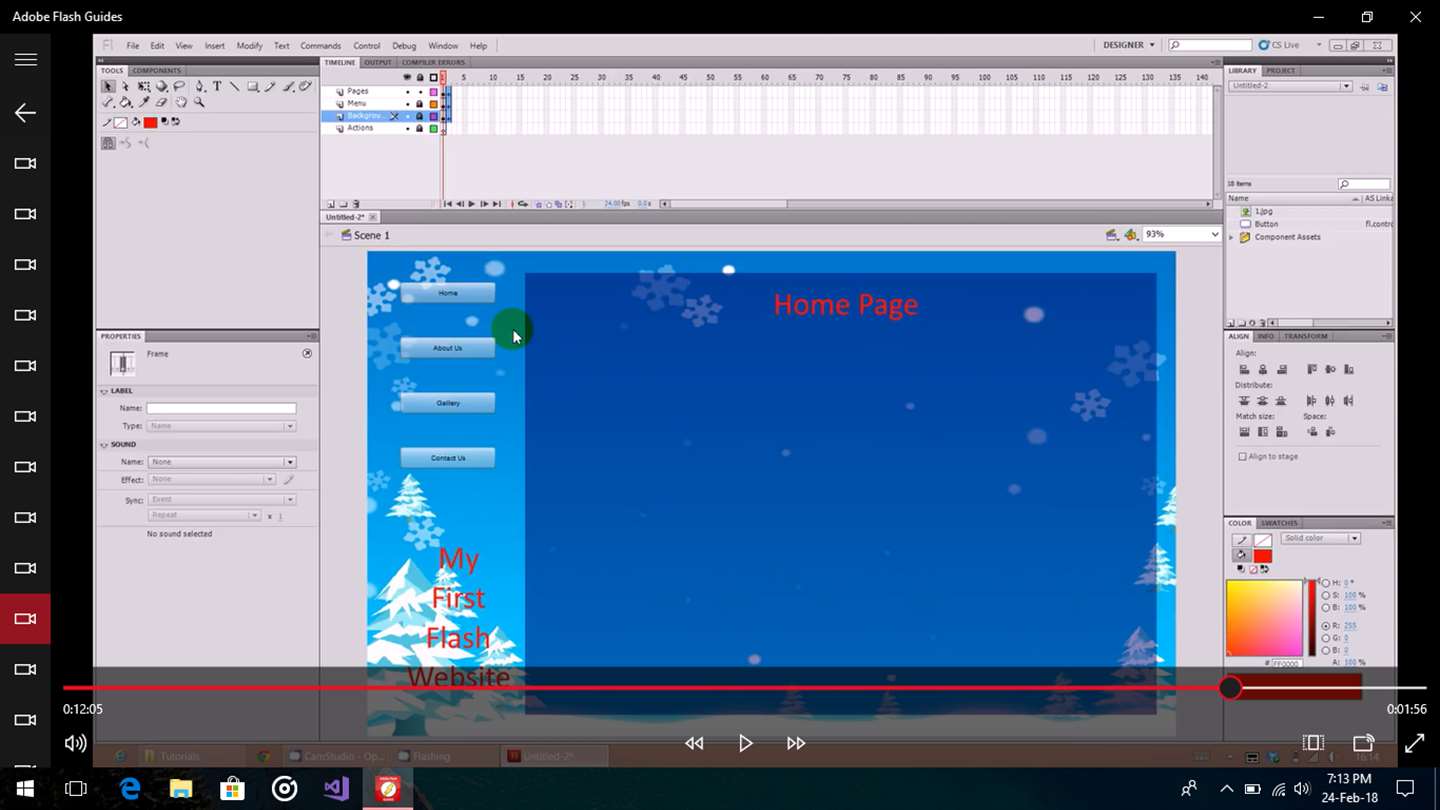Toggle lock on the Pages layer
1440x810 pixels.
coord(420,91)
